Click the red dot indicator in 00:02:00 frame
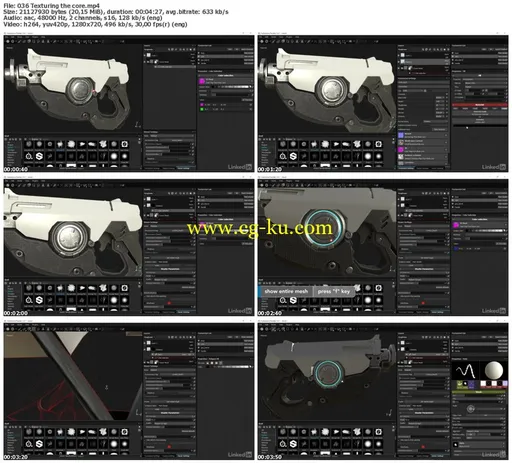Image resolution: width=512 pixels, height=463 pixels. point(169,303)
